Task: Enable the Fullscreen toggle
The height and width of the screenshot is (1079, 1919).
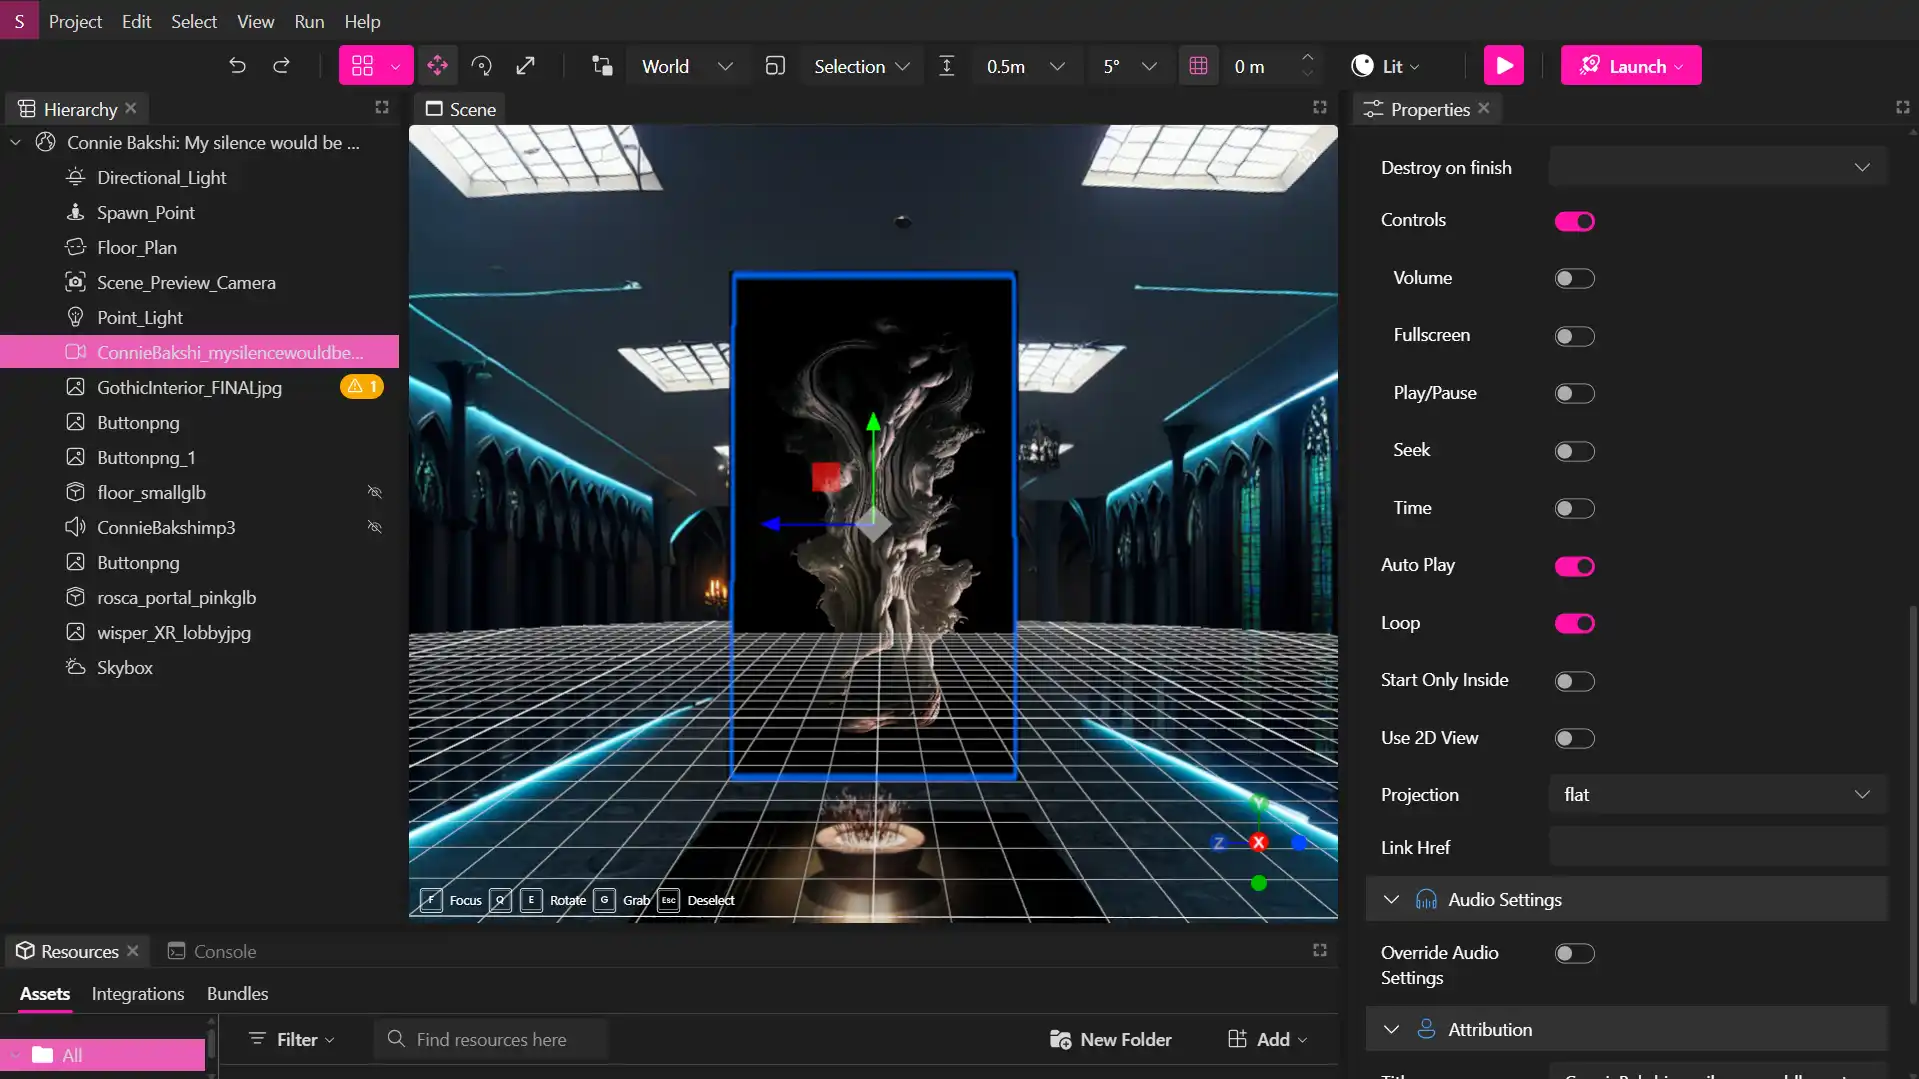Action: click(x=1574, y=336)
